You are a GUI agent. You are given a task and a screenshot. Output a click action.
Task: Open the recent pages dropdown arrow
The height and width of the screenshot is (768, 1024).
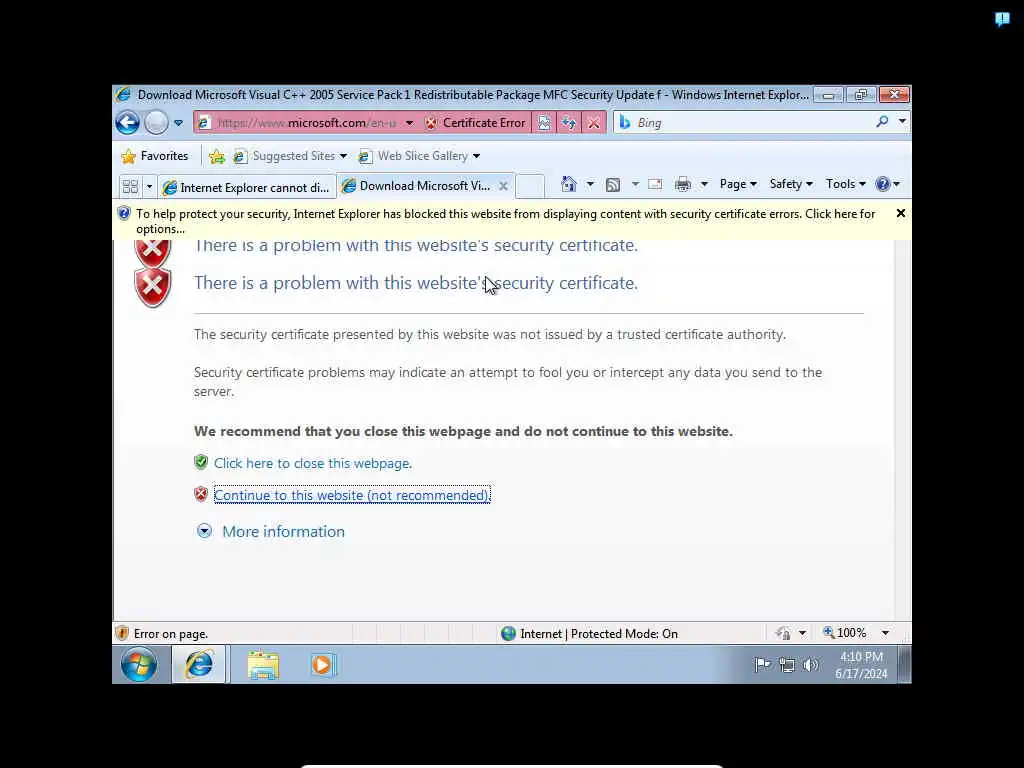[178, 123]
